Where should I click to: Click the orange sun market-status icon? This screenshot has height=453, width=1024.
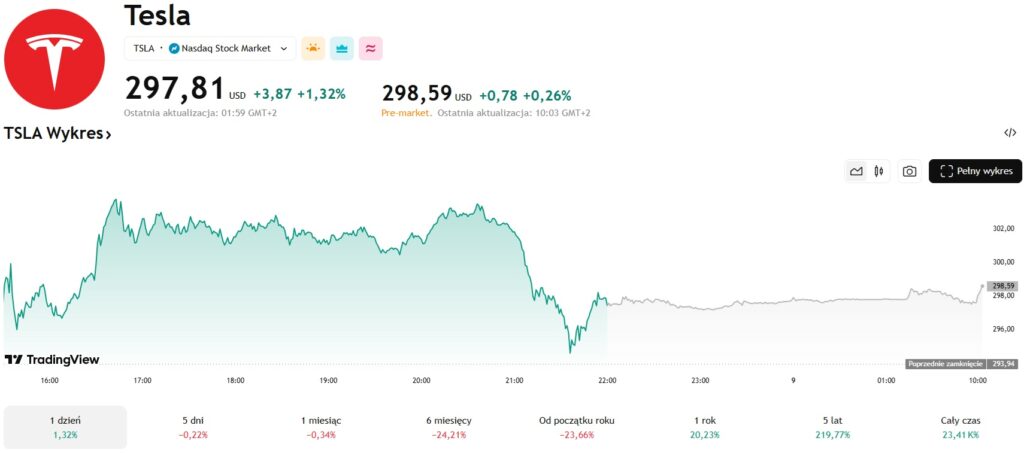313,48
